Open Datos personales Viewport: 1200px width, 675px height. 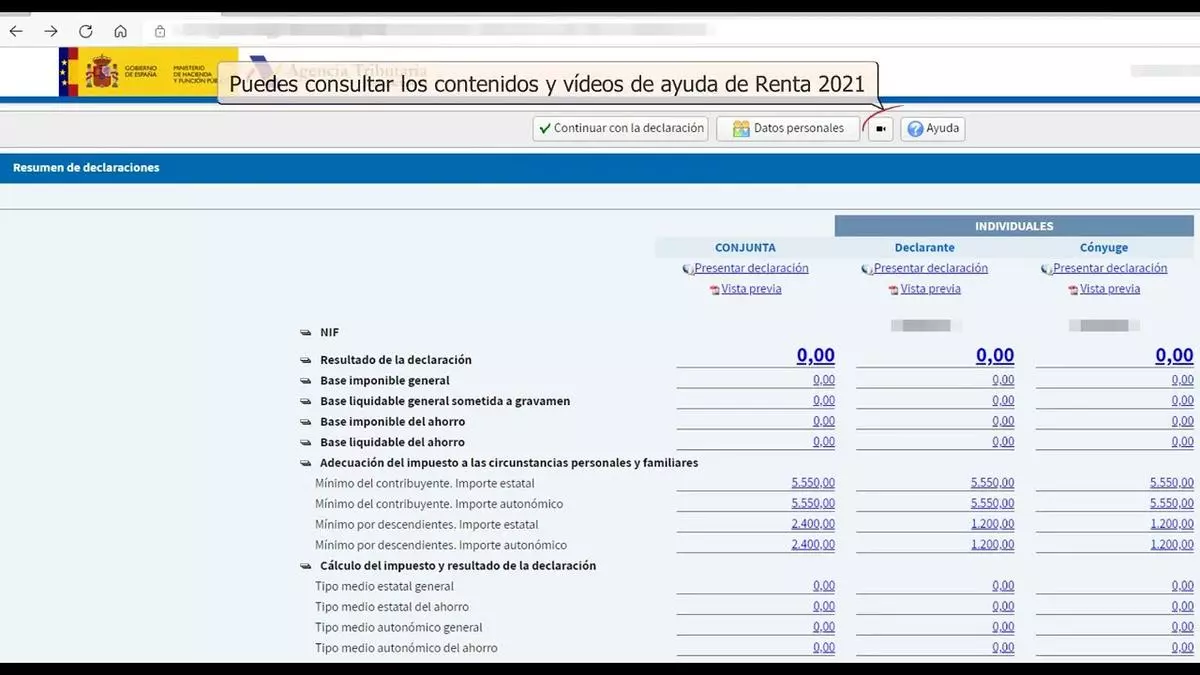coord(788,129)
